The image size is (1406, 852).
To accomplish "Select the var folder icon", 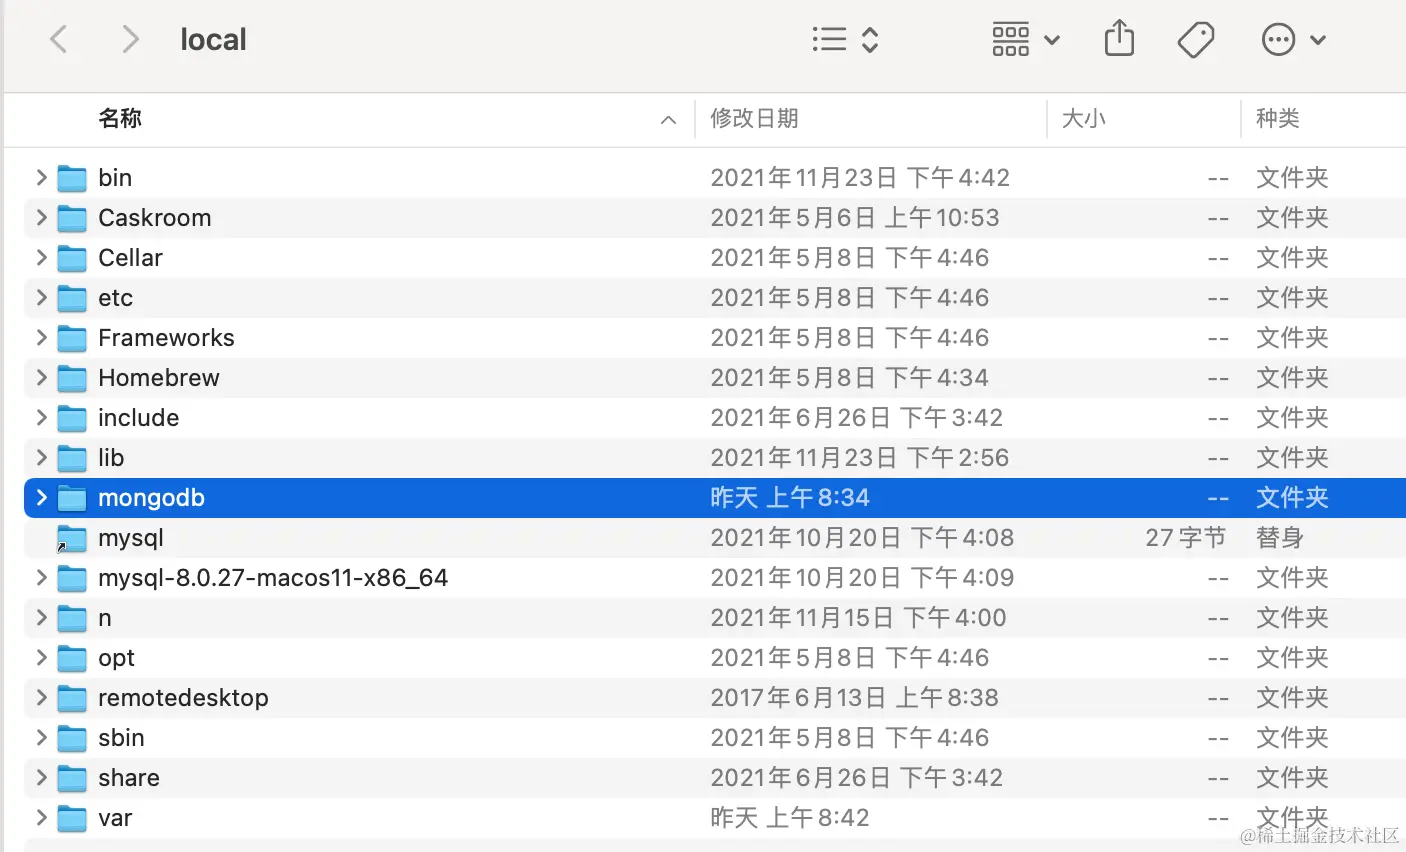I will point(72,818).
